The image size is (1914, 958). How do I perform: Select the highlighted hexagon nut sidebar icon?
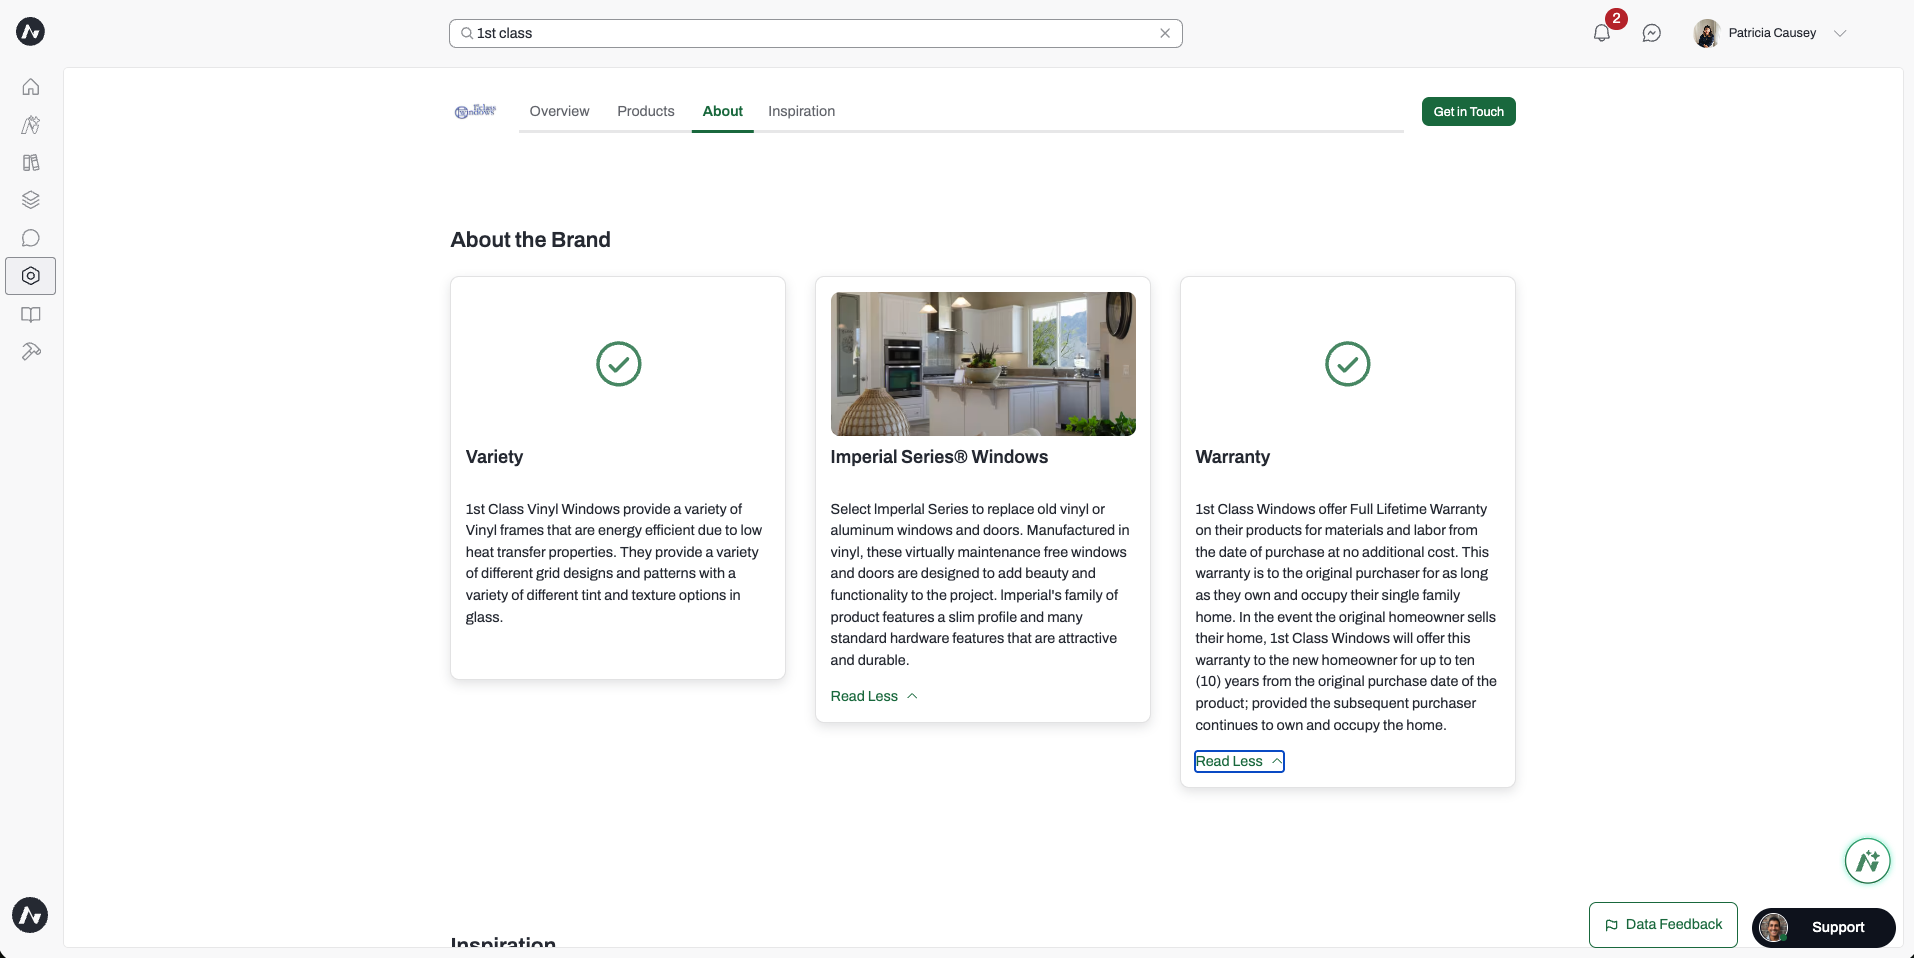pos(31,276)
